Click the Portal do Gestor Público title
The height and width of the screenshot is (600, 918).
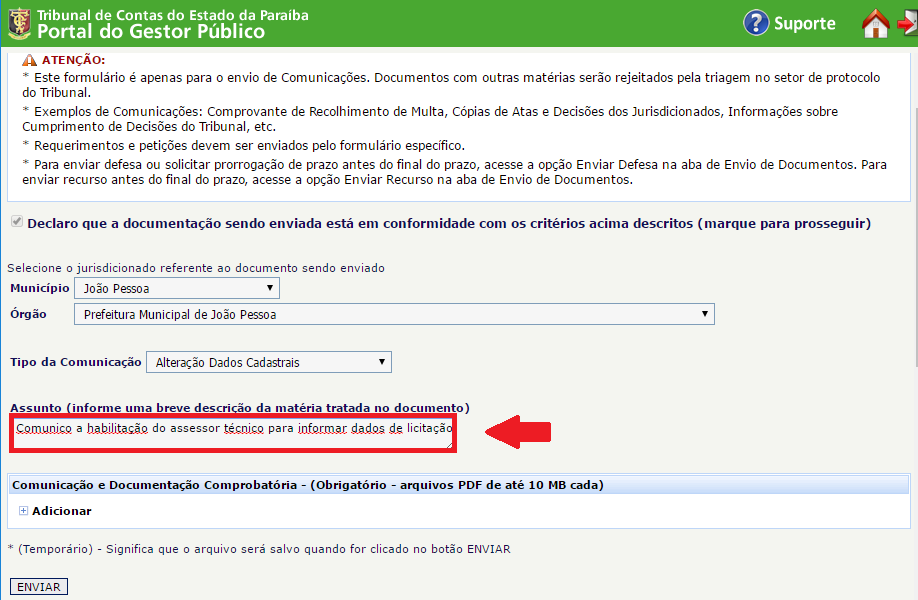[151, 31]
